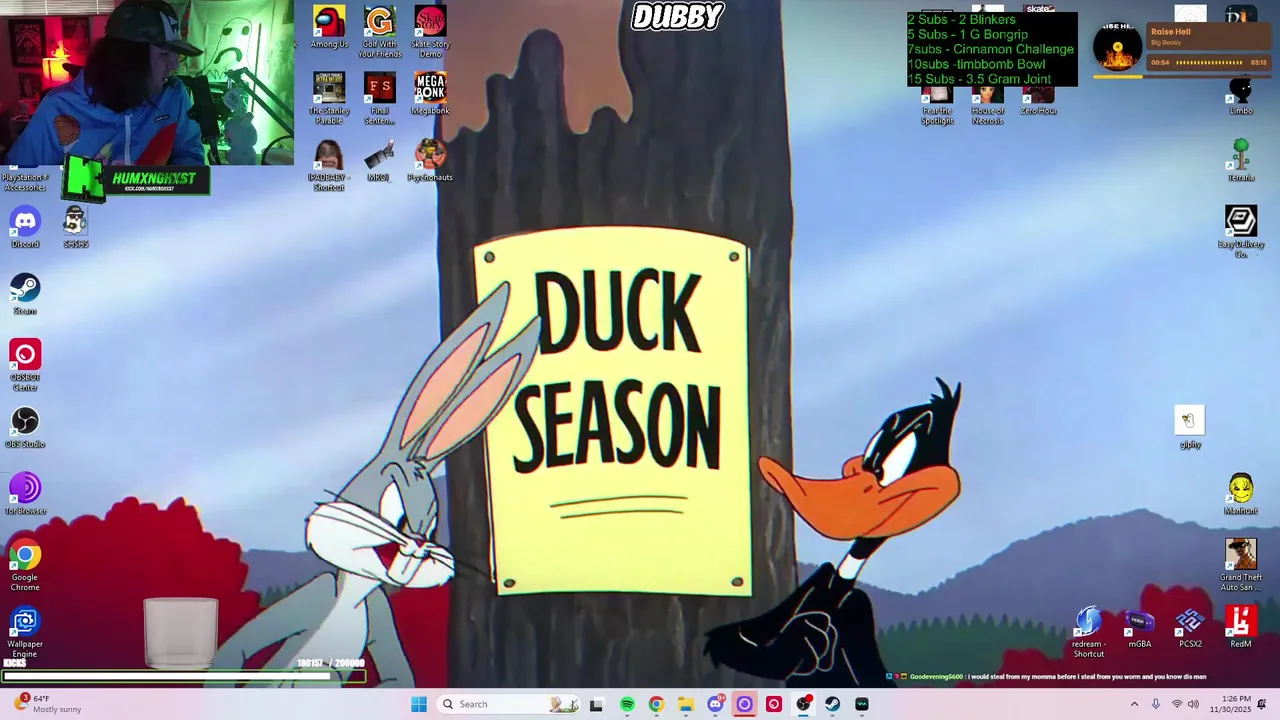Launch Steam from the desktop icon
1280x720 pixels.
(x=25, y=294)
